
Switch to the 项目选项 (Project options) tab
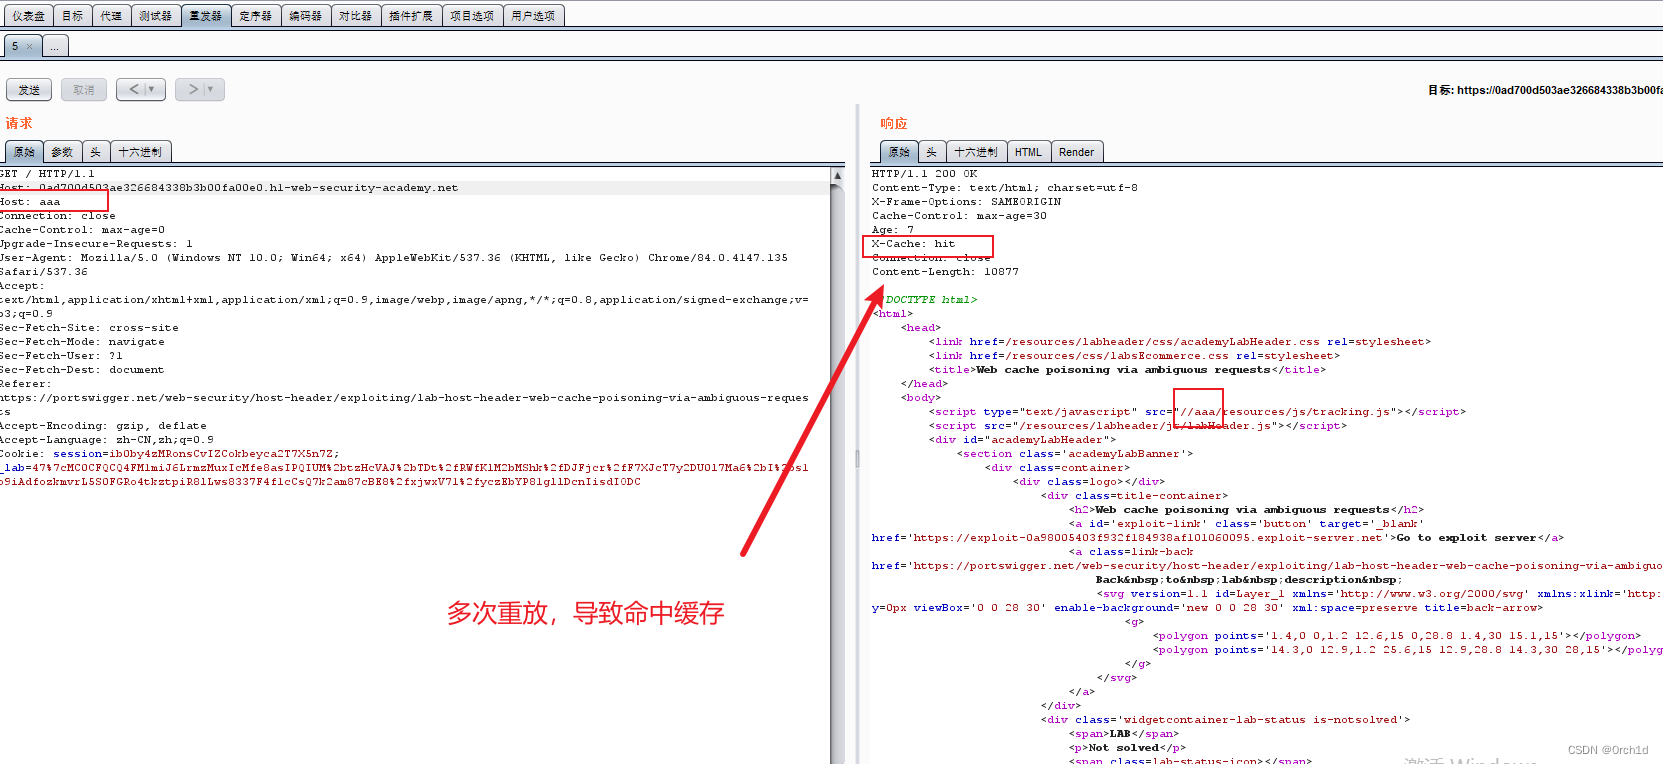pos(472,16)
